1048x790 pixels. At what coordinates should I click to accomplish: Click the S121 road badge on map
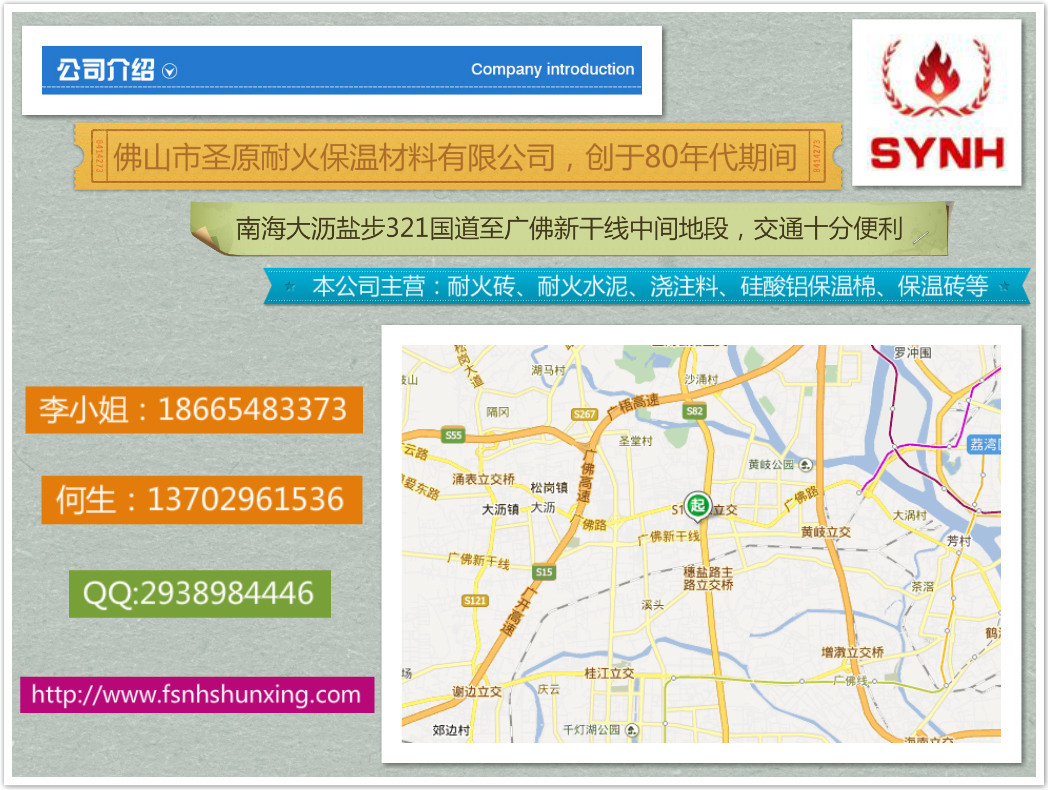pos(475,600)
